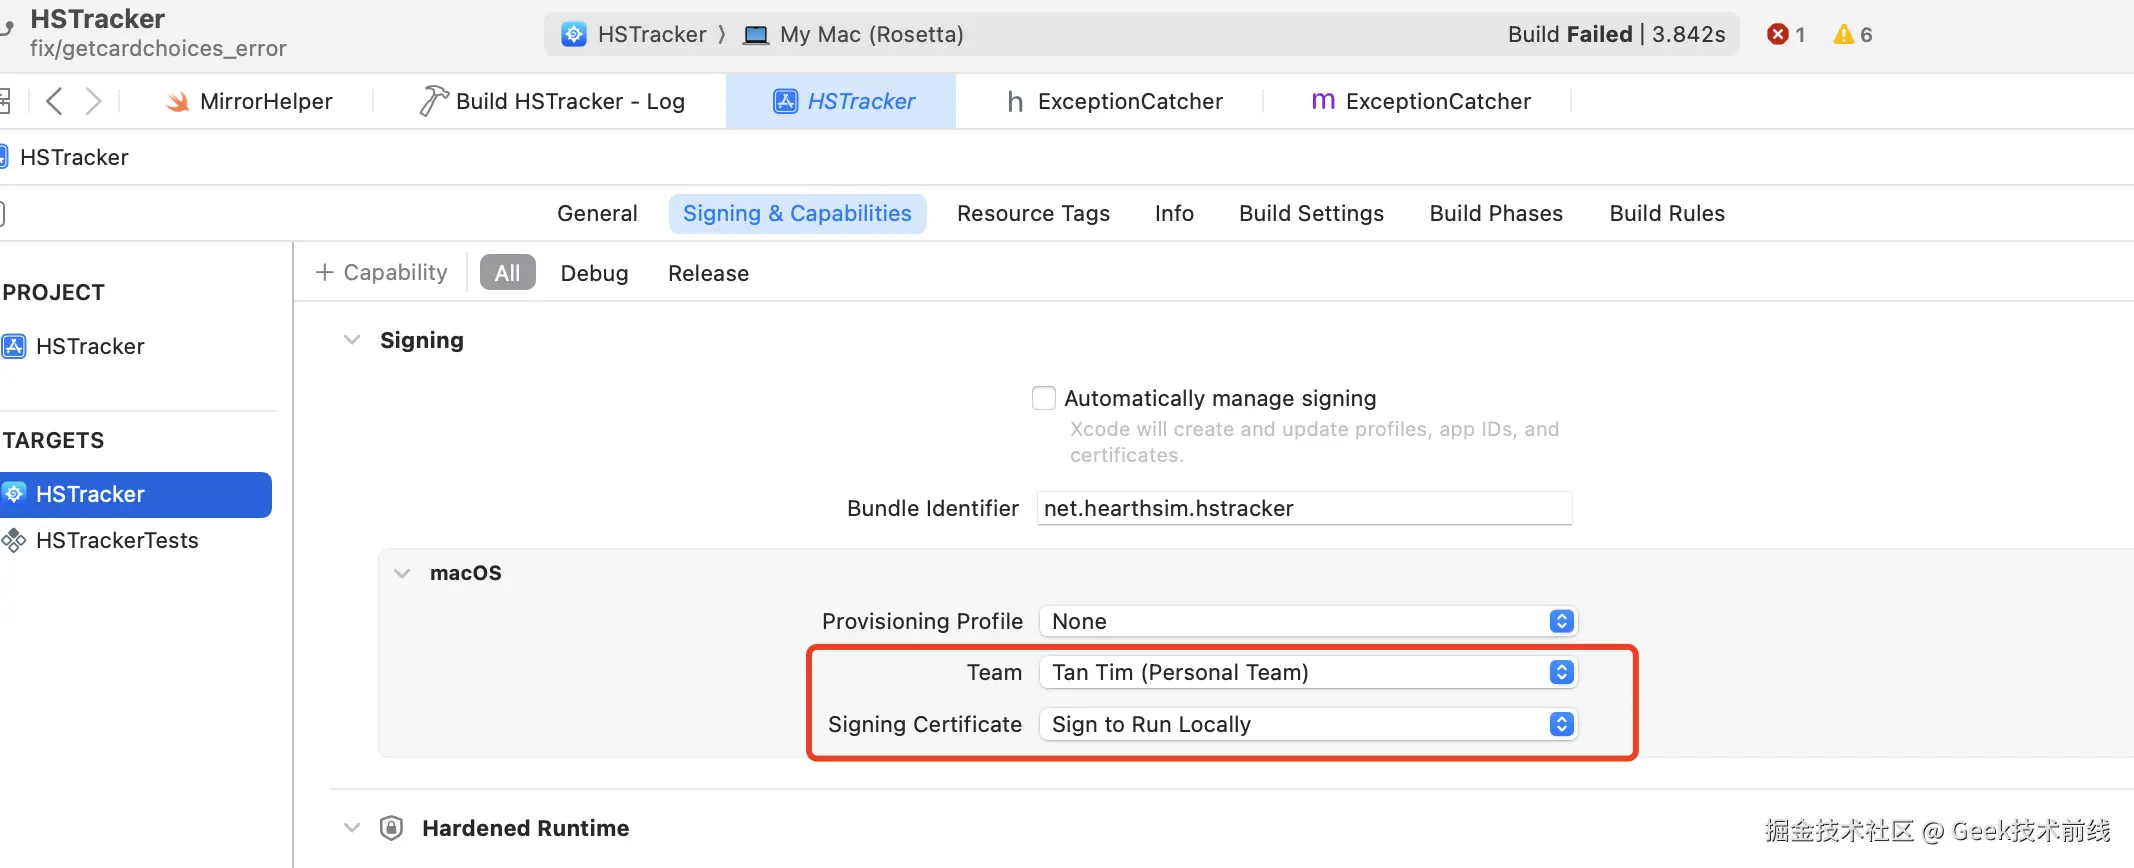Open the Provisioning Profile dropdown

(1308, 621)
